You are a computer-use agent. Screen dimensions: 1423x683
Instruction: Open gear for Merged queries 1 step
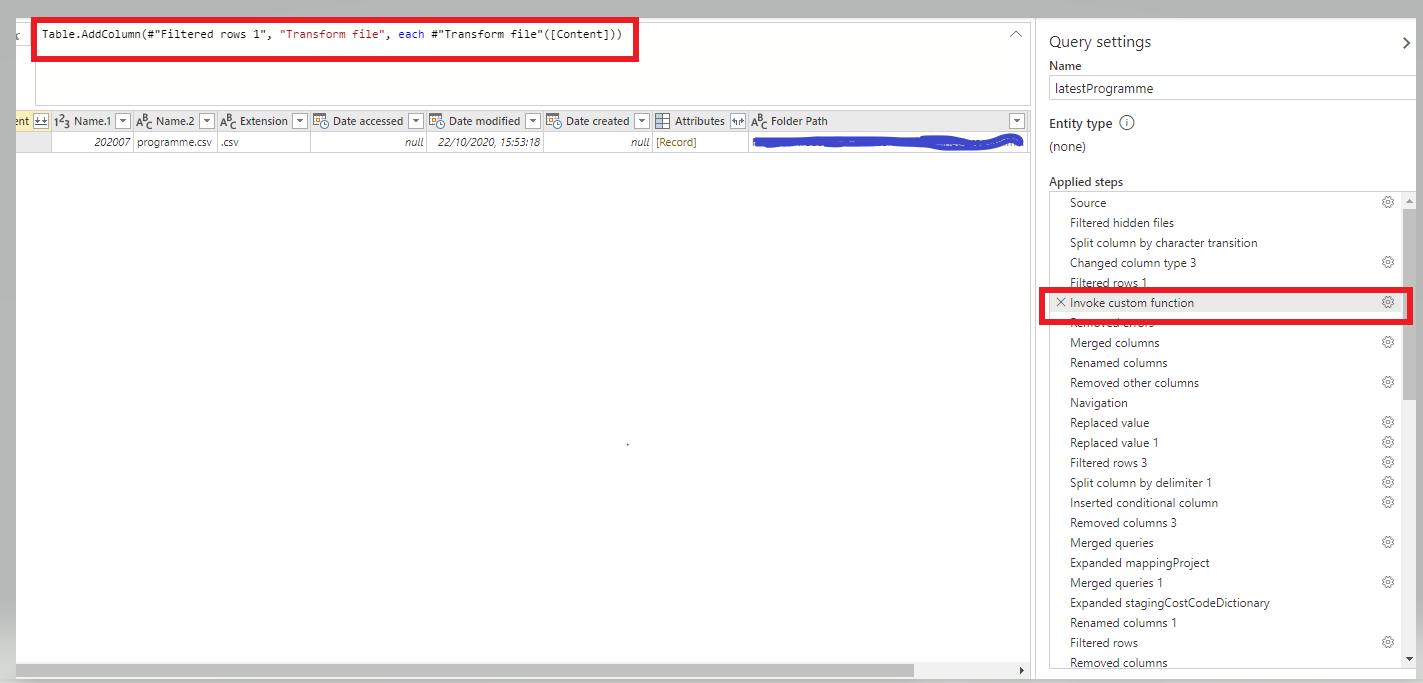[x=1388, y=582]
